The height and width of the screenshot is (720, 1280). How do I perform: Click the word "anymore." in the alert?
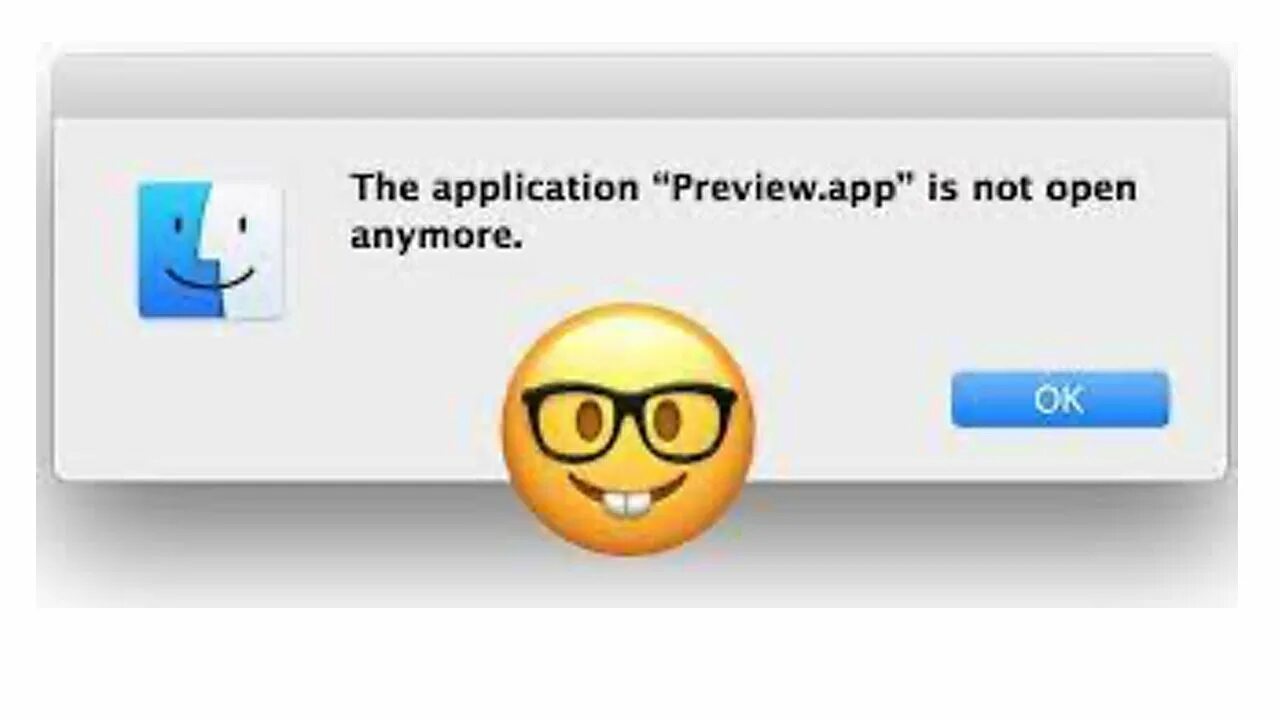436,239
